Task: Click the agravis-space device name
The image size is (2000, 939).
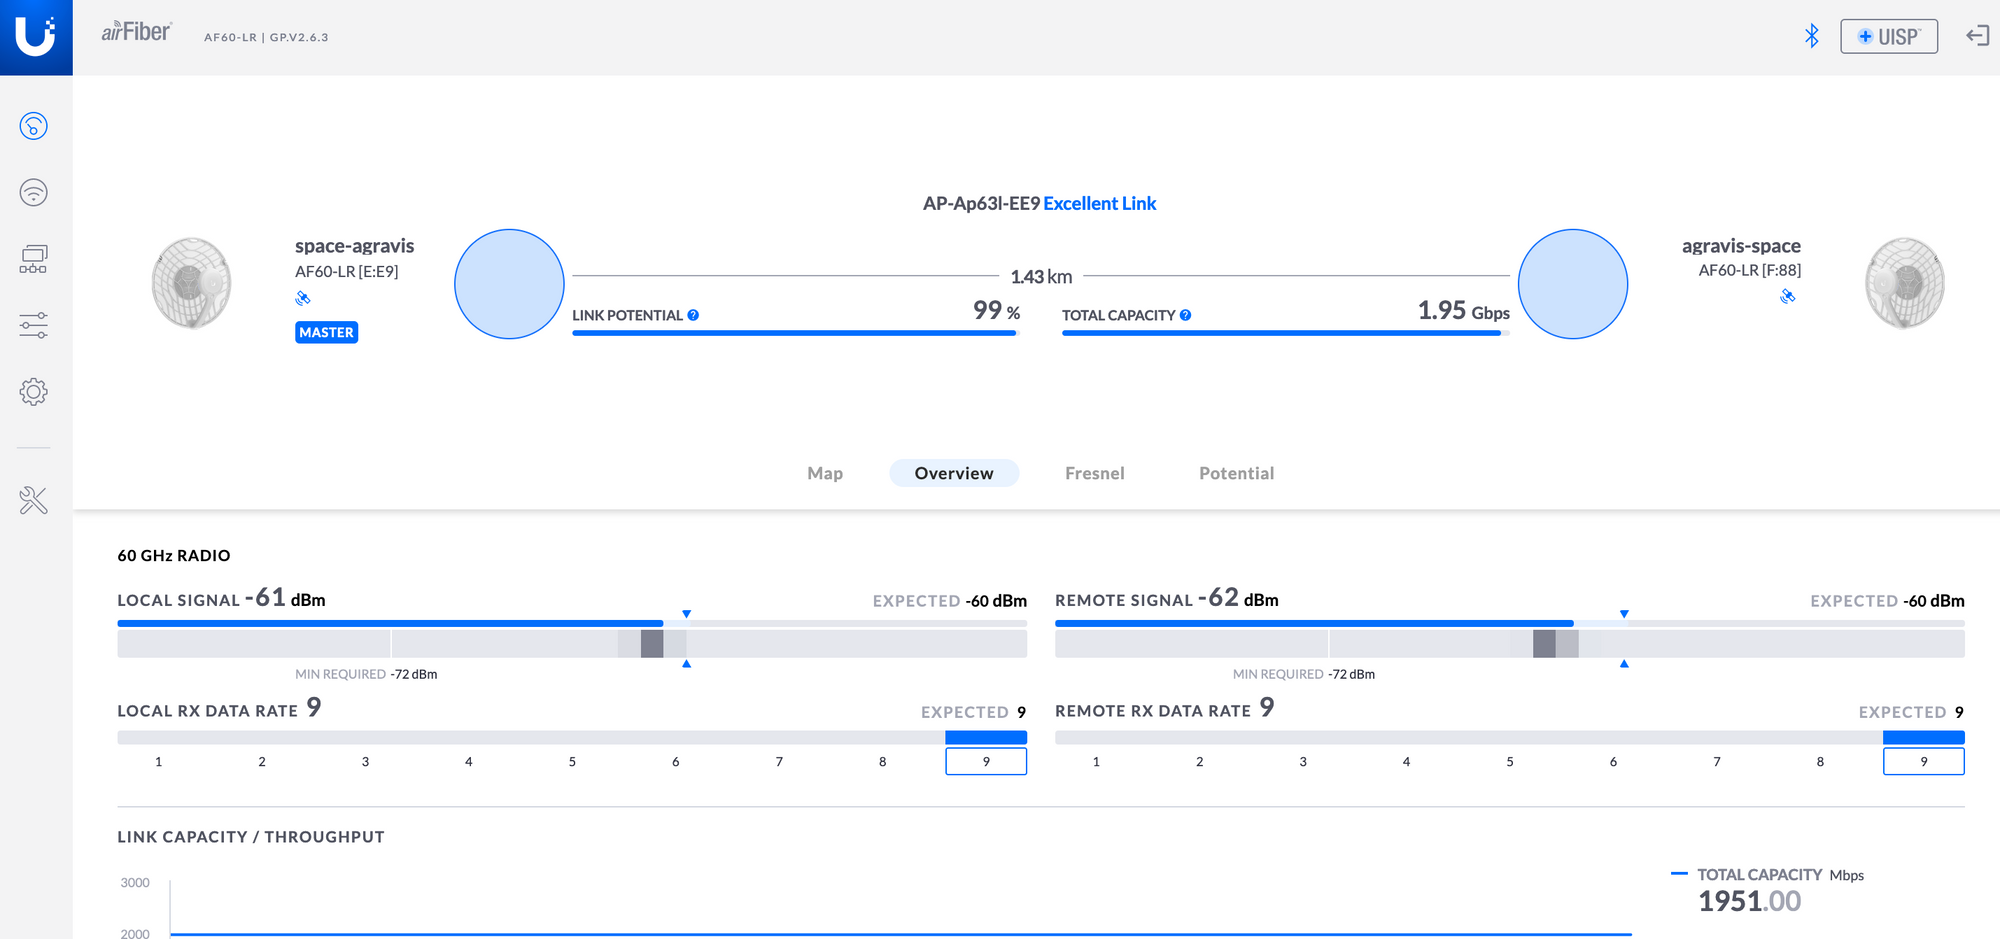Action: pos(1741,245)
